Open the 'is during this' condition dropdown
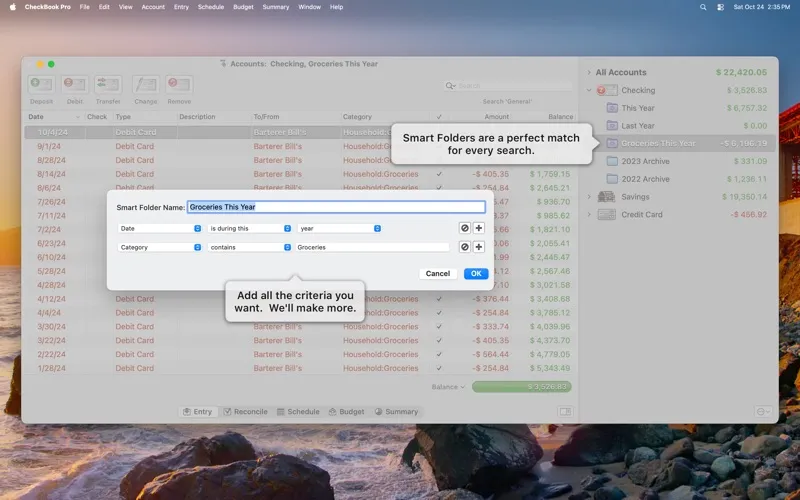The height and width of the screenshot is (500, 800). (249, 229)
